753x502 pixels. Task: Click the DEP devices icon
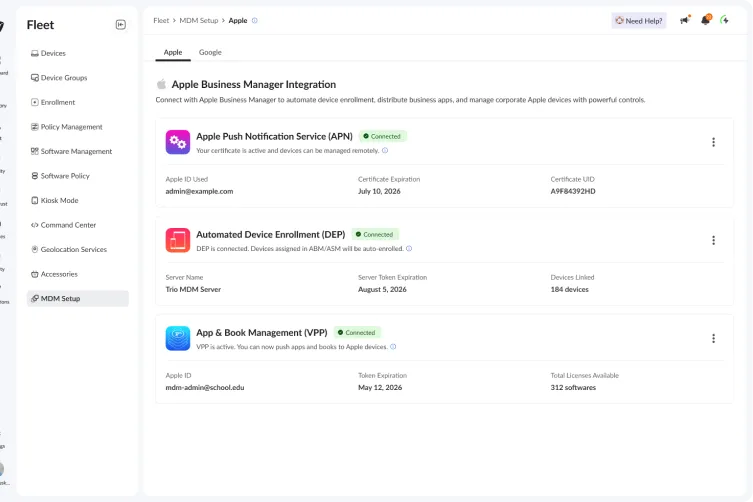tap(178, 240)
